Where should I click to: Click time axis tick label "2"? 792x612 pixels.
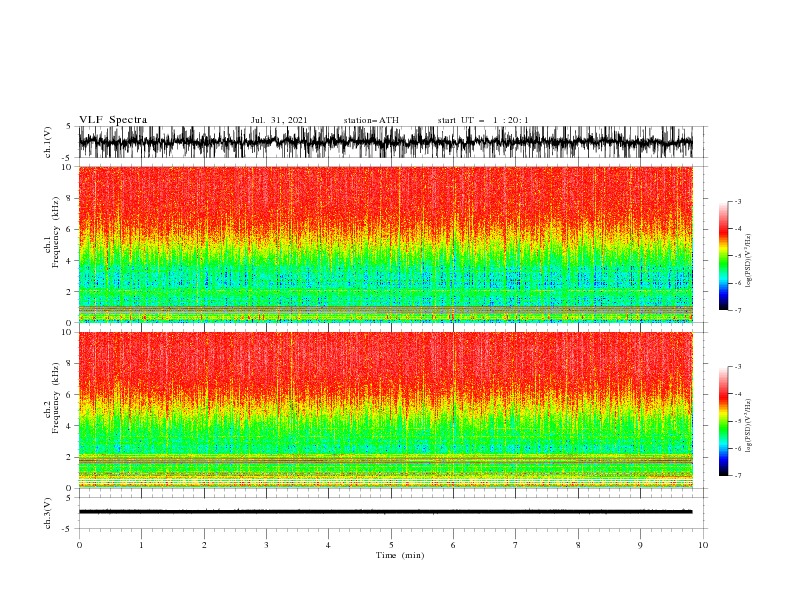point(204,545)
